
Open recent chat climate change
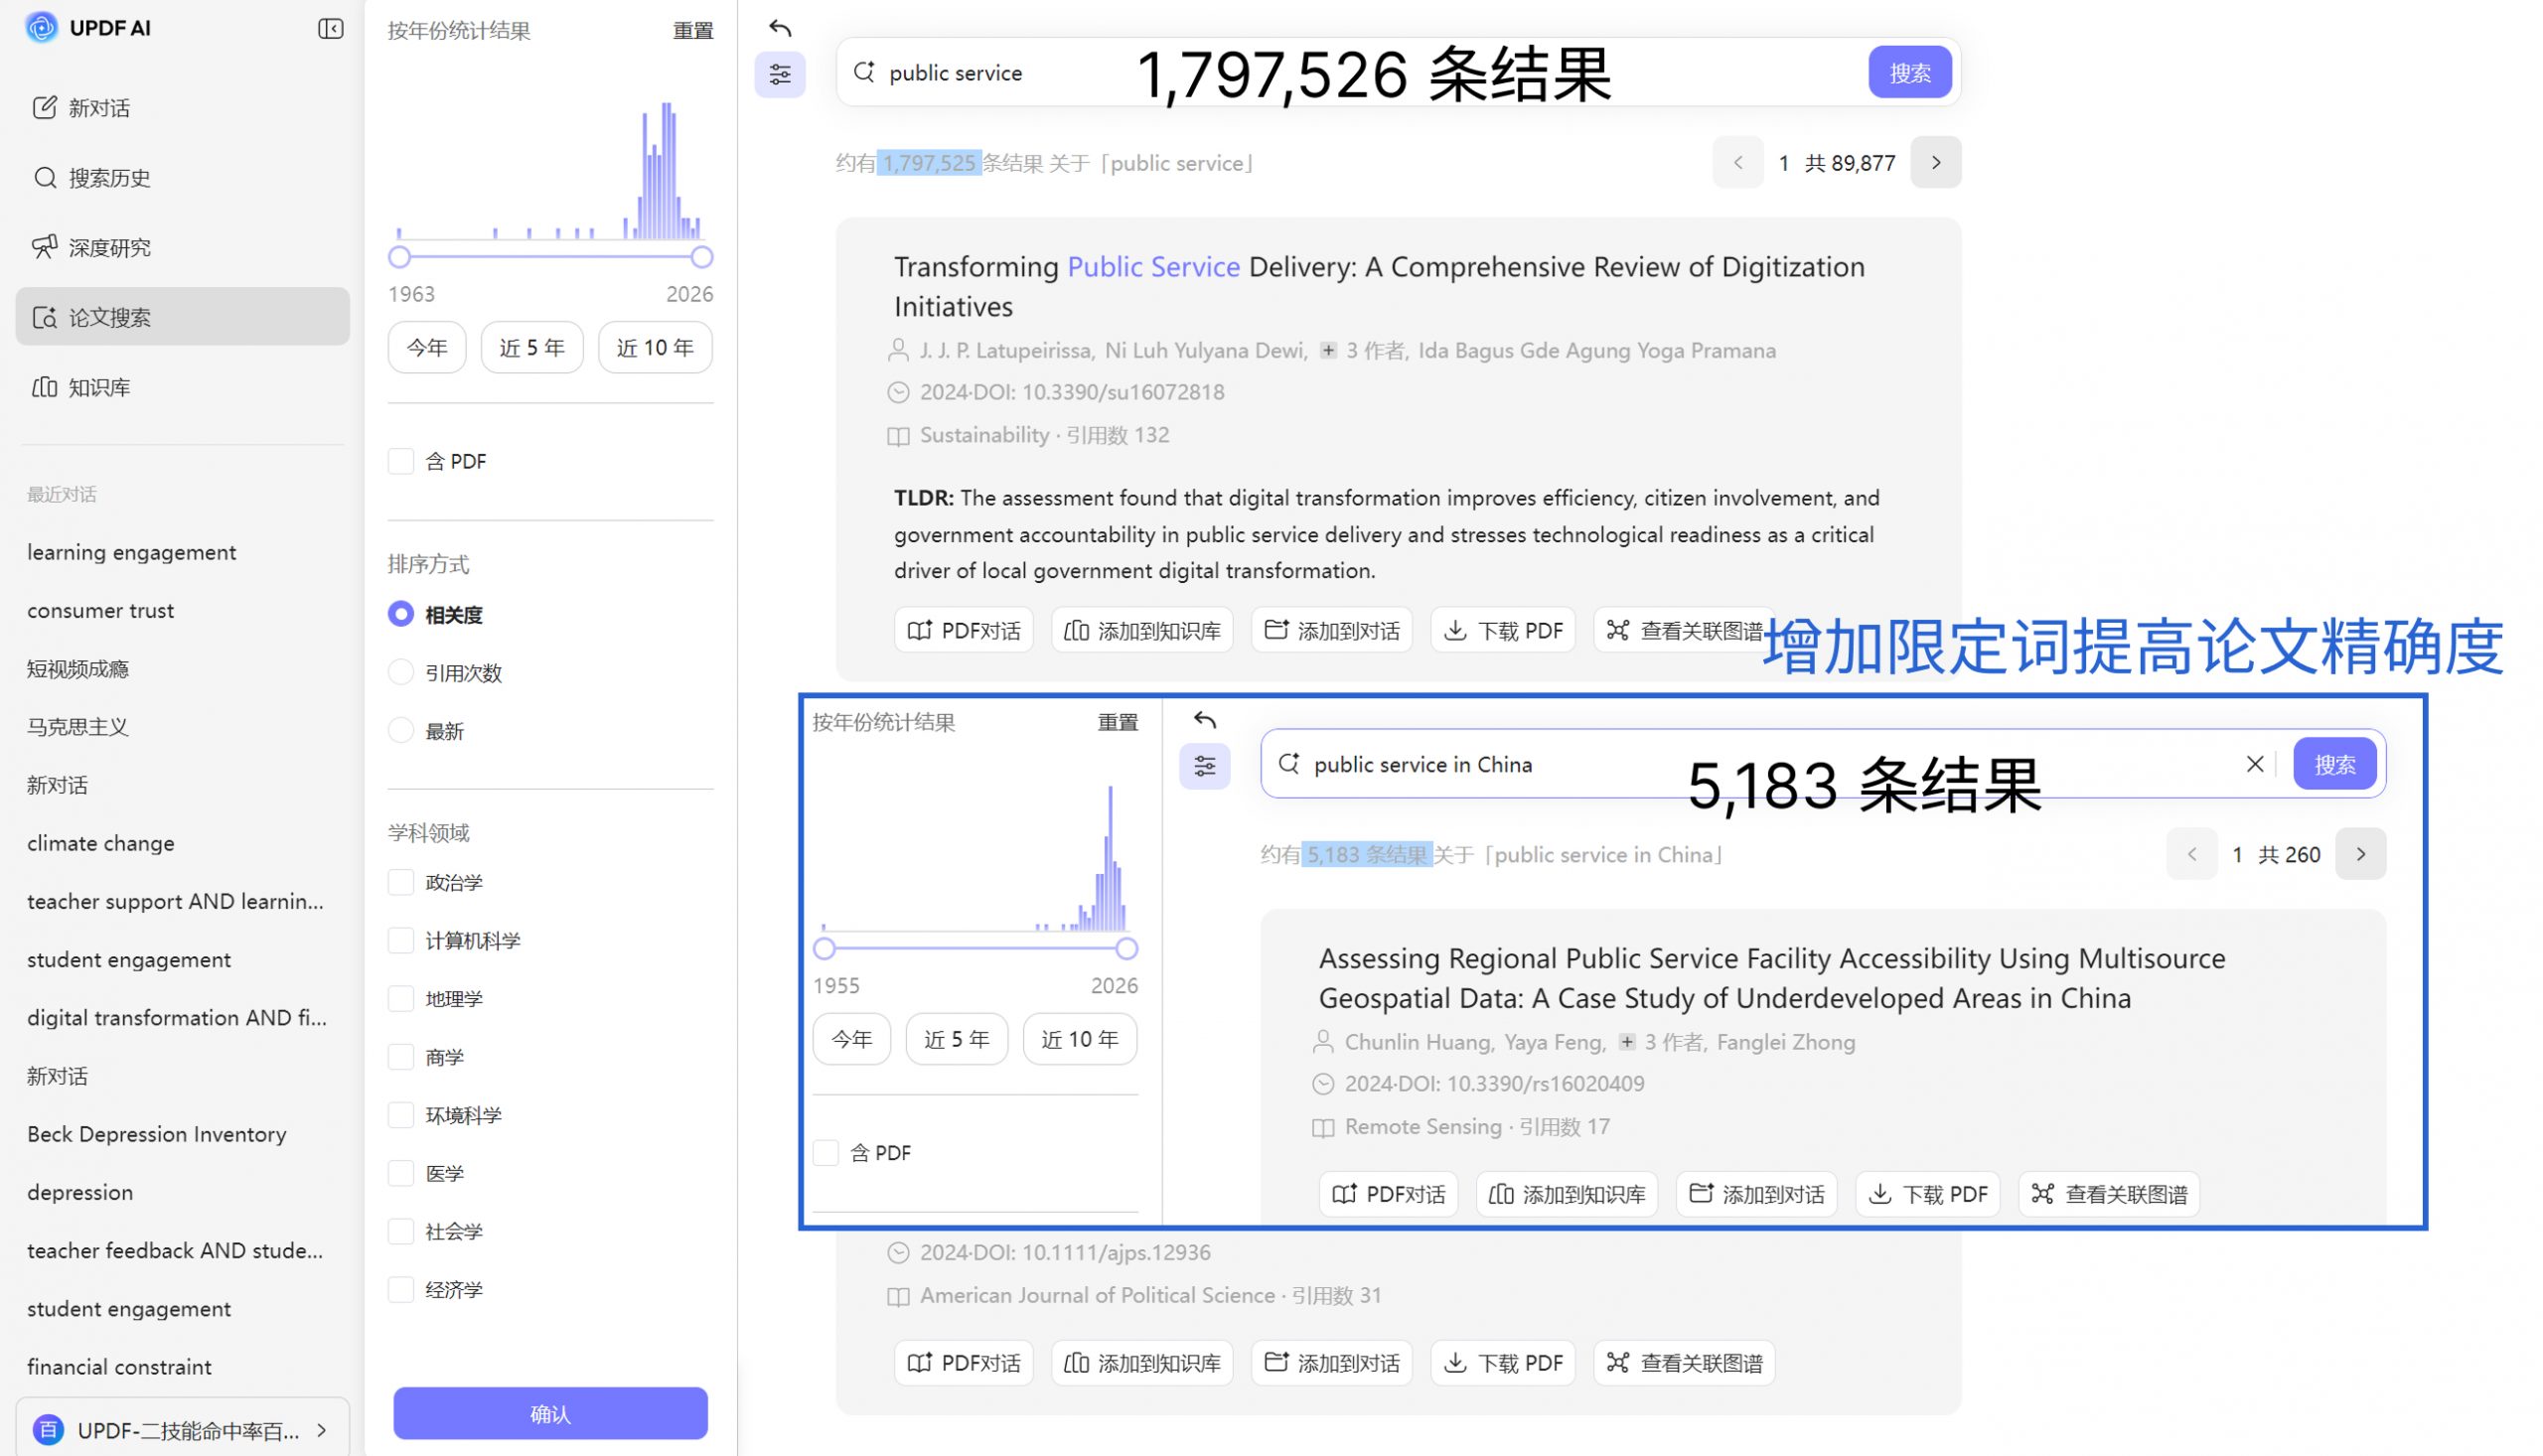coord(100,843)
